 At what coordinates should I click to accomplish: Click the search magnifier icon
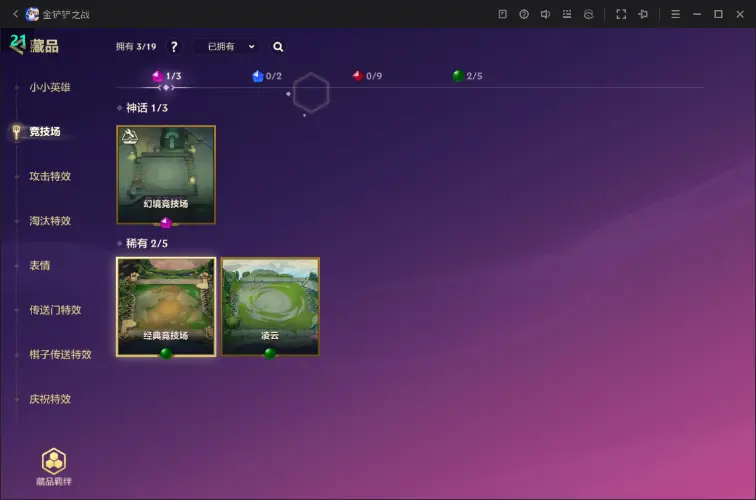pyautogui.click(x=278, y=47)
